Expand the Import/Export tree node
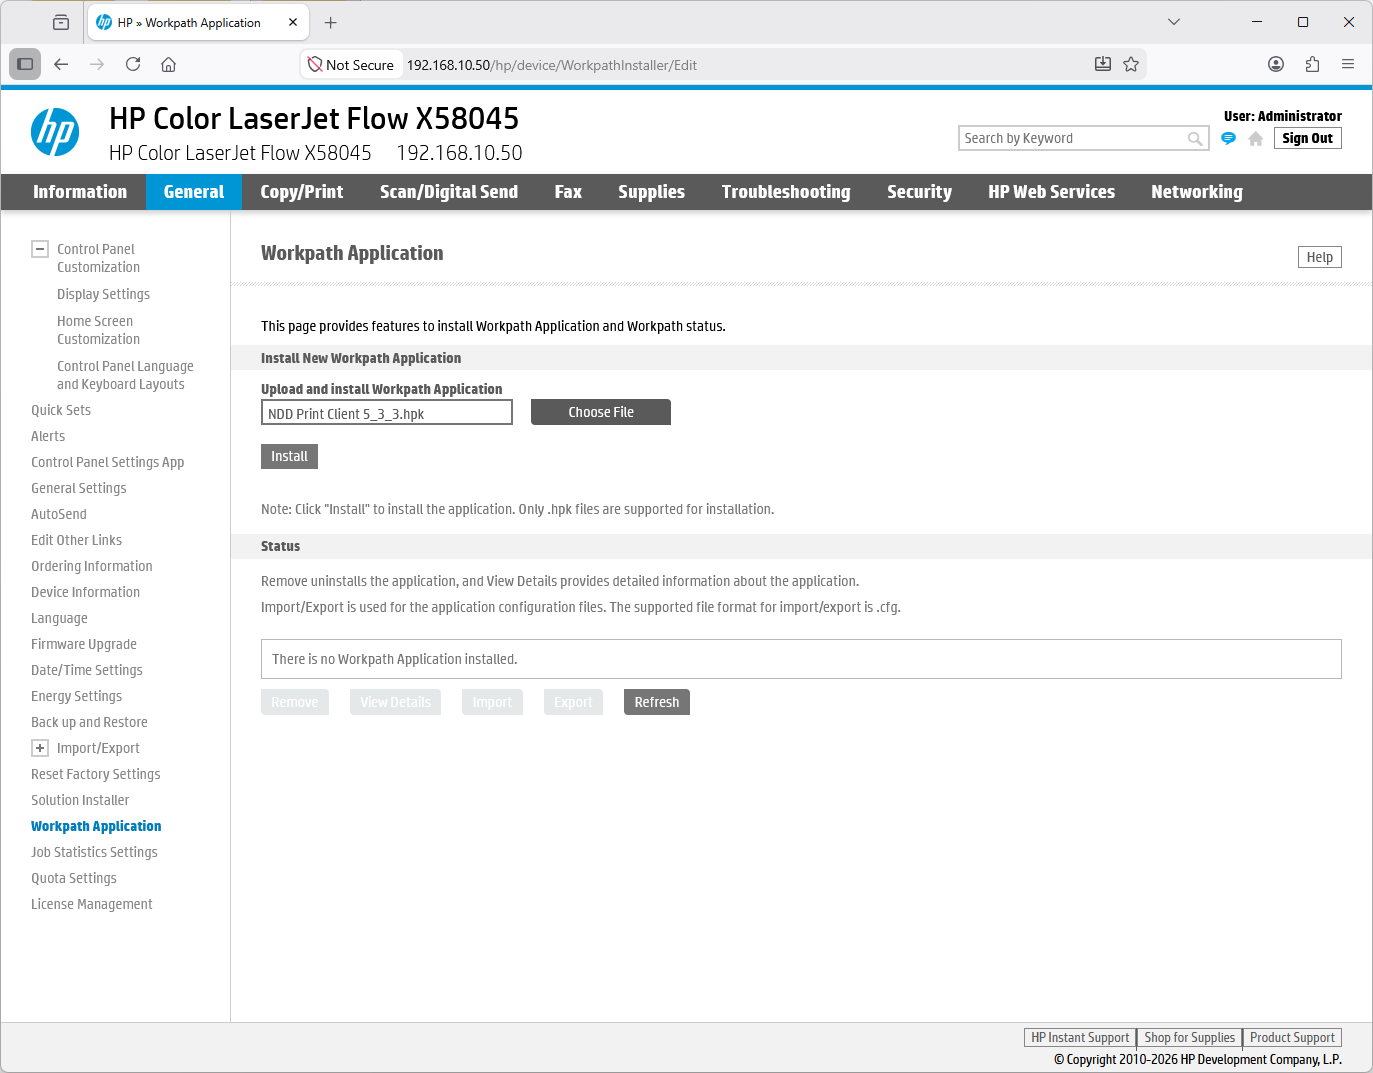This screenshot has height=1073, width=1373. click(40, 748)
